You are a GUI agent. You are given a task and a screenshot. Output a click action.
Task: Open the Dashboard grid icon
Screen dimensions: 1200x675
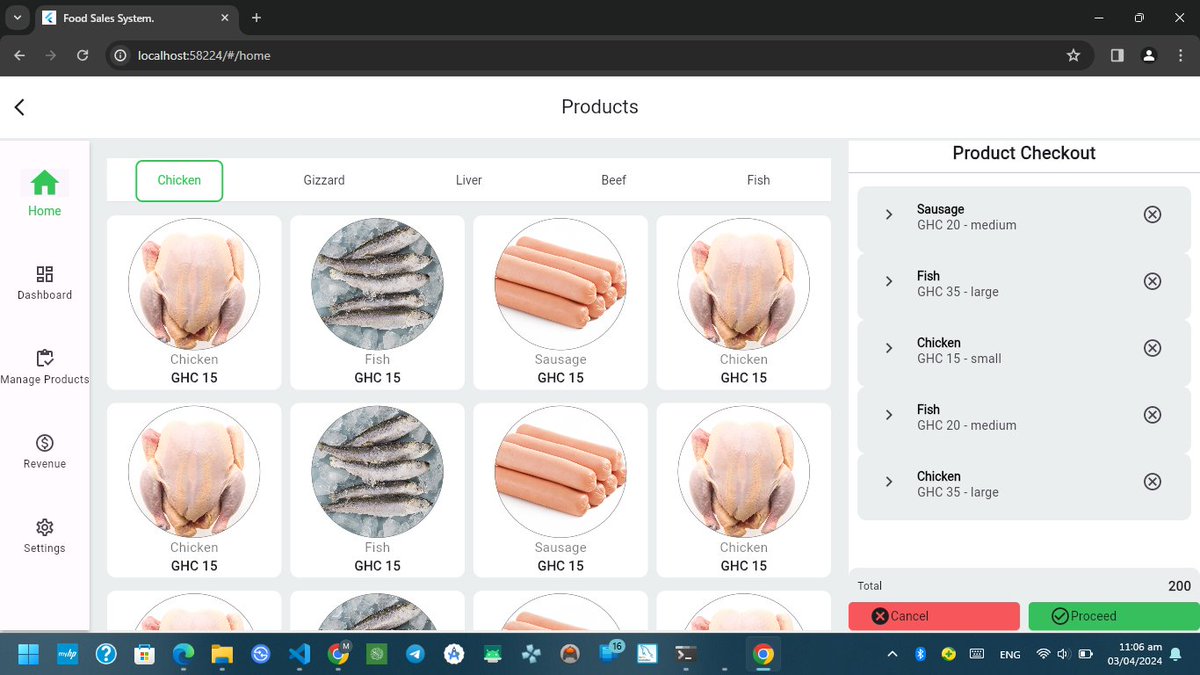[45, 274]
